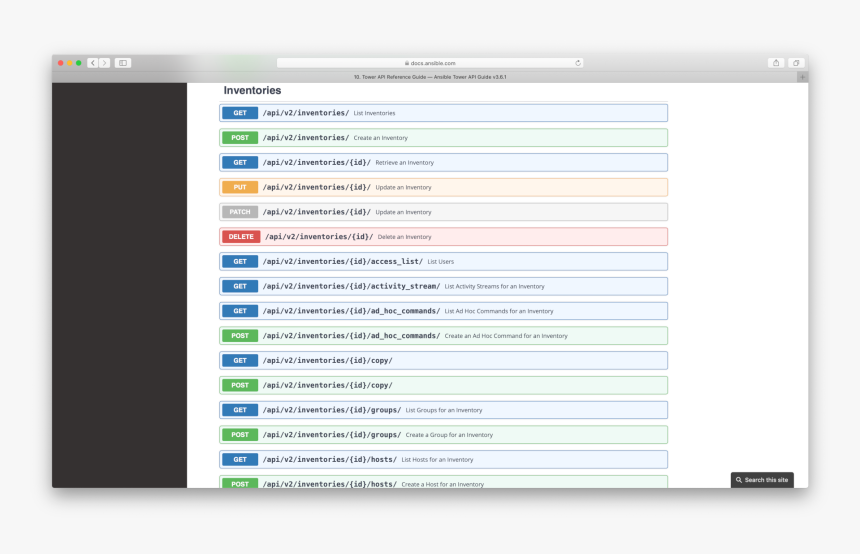Go forward with the Safari forward arrow
Screen dimensions: 860x554
104,63
